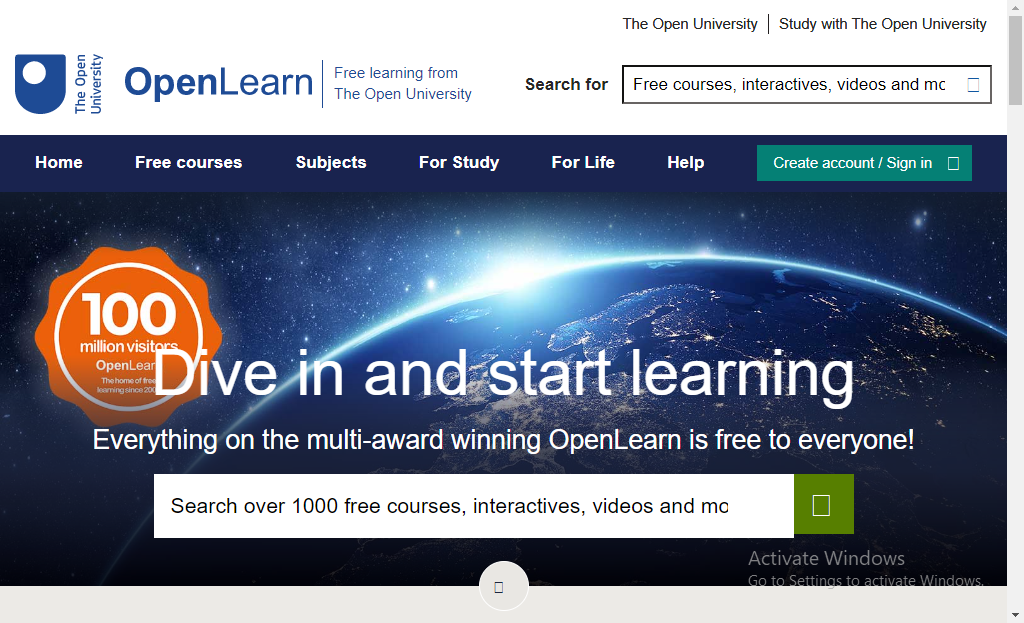The image size is (1024, 623).
Task: Open the Free courses menu item
Action: coord(189,163)
